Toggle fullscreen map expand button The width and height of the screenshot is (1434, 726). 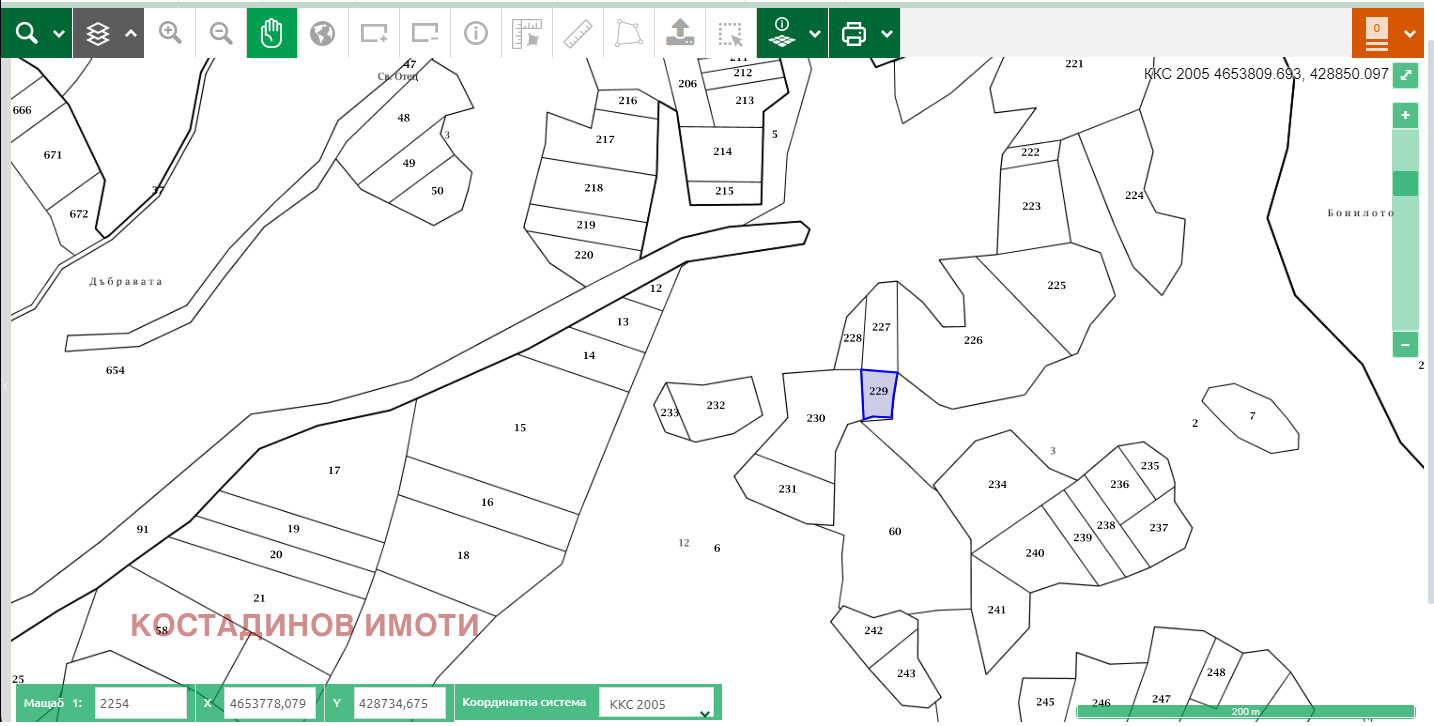(1406, 75)
